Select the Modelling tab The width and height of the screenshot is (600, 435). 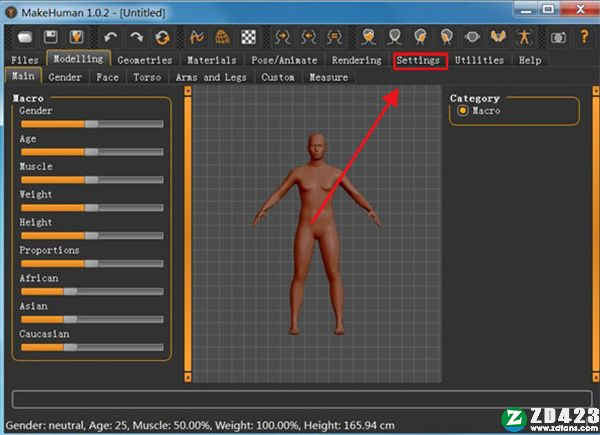[78, 59]
